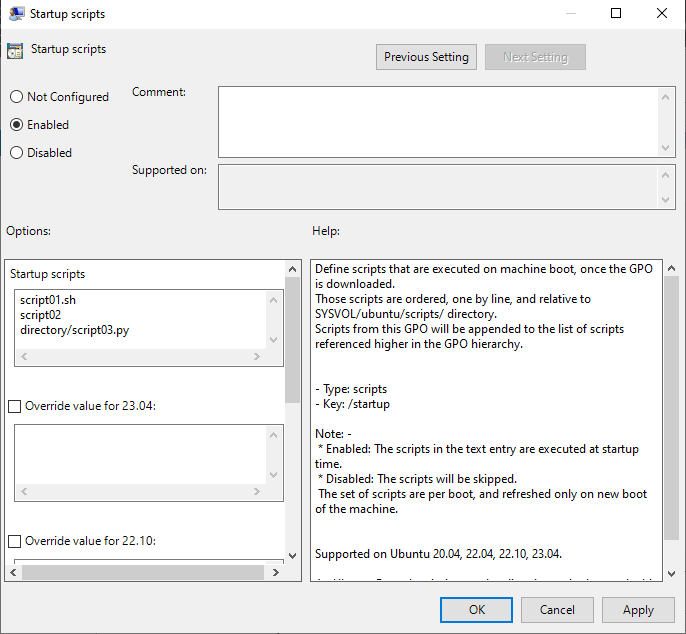
Task: Click 23.04 override box up arrow
Action: (x=274, y=435)
